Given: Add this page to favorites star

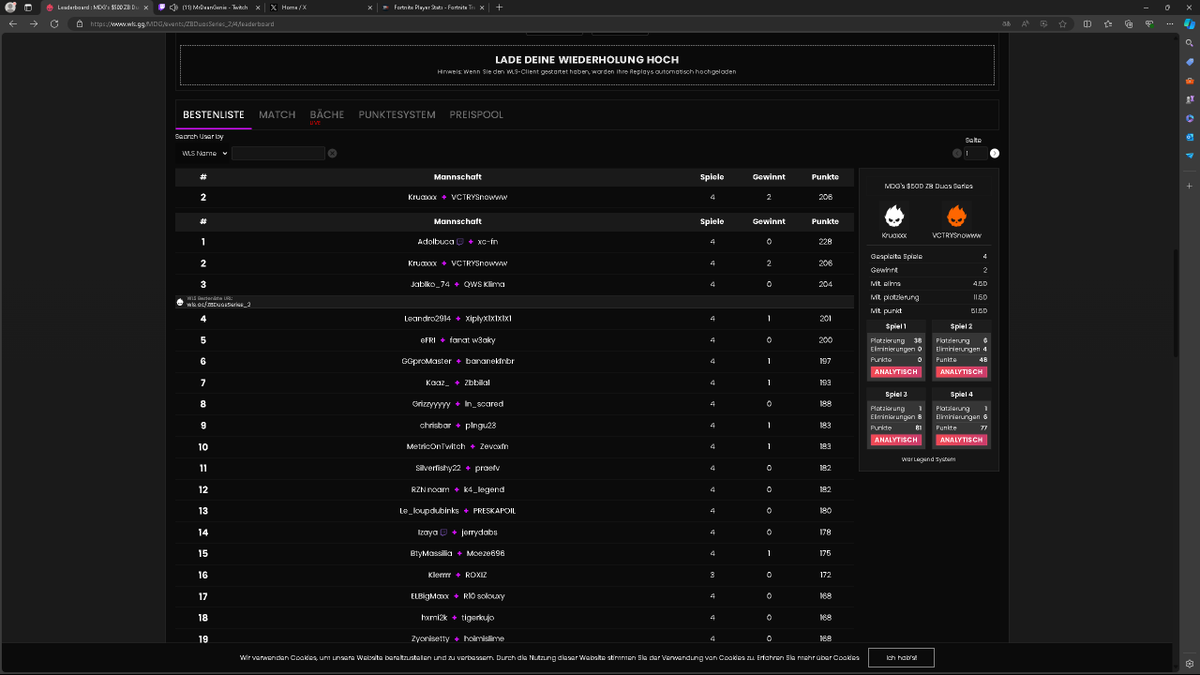Looking at the screenshot, I should coord(1061,23).
